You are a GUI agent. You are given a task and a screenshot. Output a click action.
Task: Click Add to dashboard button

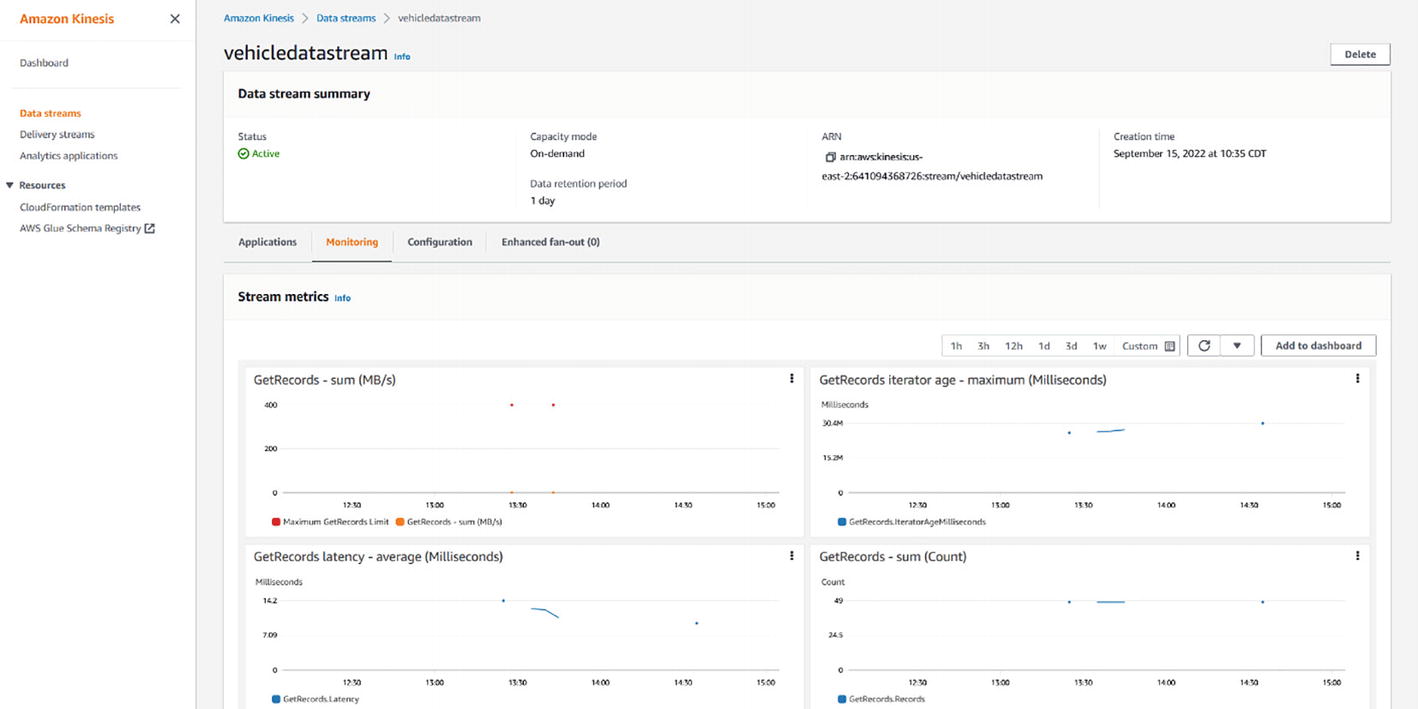(1318, 346)
